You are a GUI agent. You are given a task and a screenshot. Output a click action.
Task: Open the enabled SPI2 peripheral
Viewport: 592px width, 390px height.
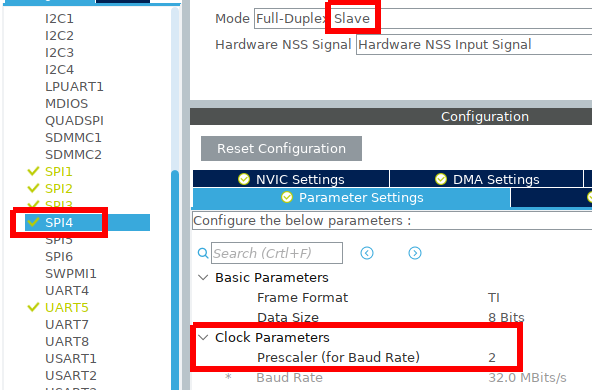(59, 188)
